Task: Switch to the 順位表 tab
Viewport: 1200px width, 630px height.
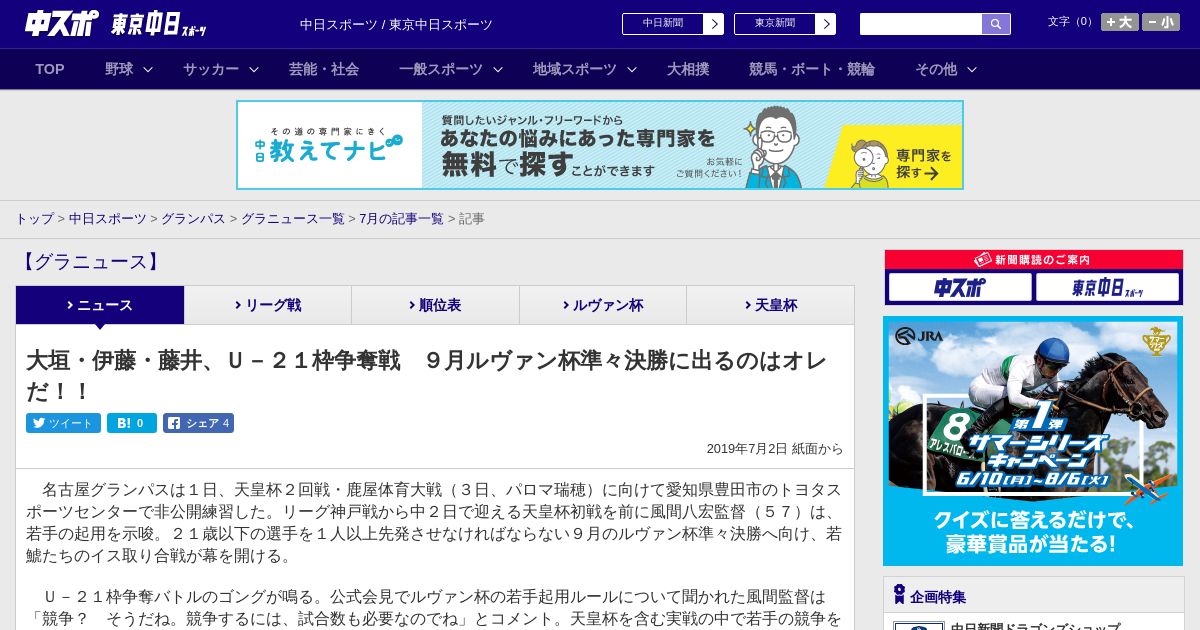Action: [435, 305]
